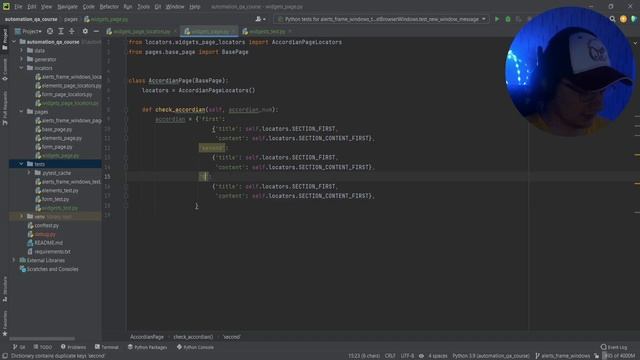The height and width of the screenshot is (360, 640).
Task: Click the UTF-8 encoding status widget
Action: [407, 356]
